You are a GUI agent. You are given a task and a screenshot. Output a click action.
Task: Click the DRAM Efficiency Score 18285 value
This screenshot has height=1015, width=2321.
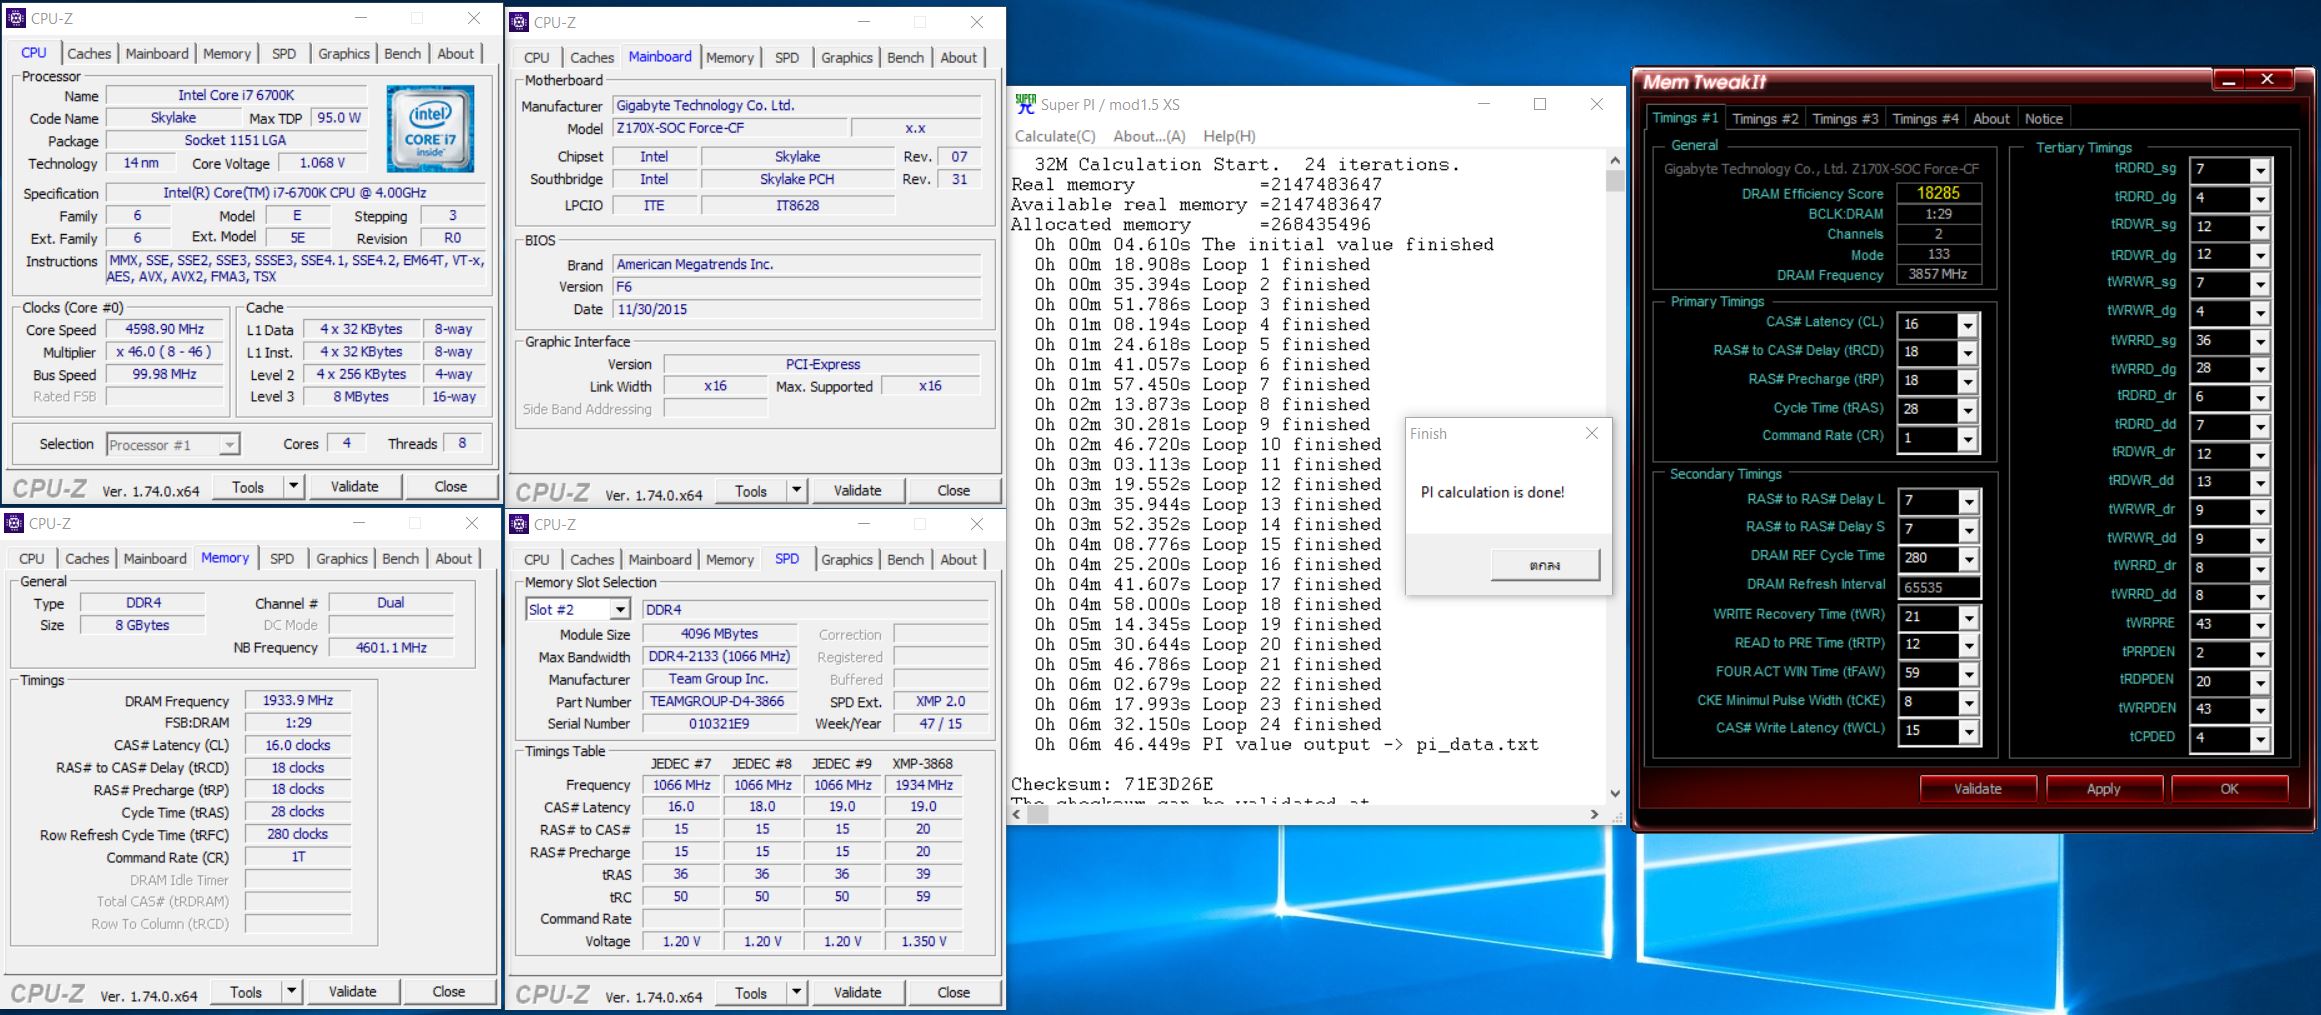click(x=1938, y=193)
